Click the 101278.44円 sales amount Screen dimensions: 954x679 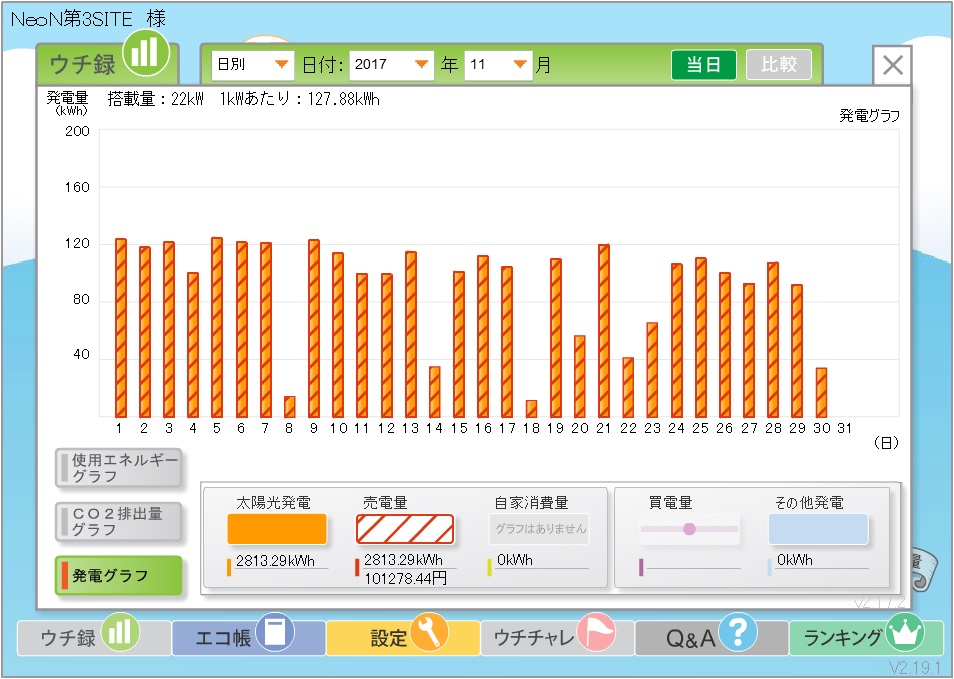tap(405, 578)
